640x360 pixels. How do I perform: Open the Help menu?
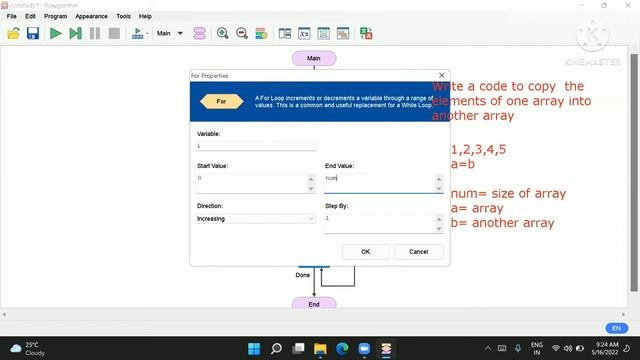tap(145, 16)
